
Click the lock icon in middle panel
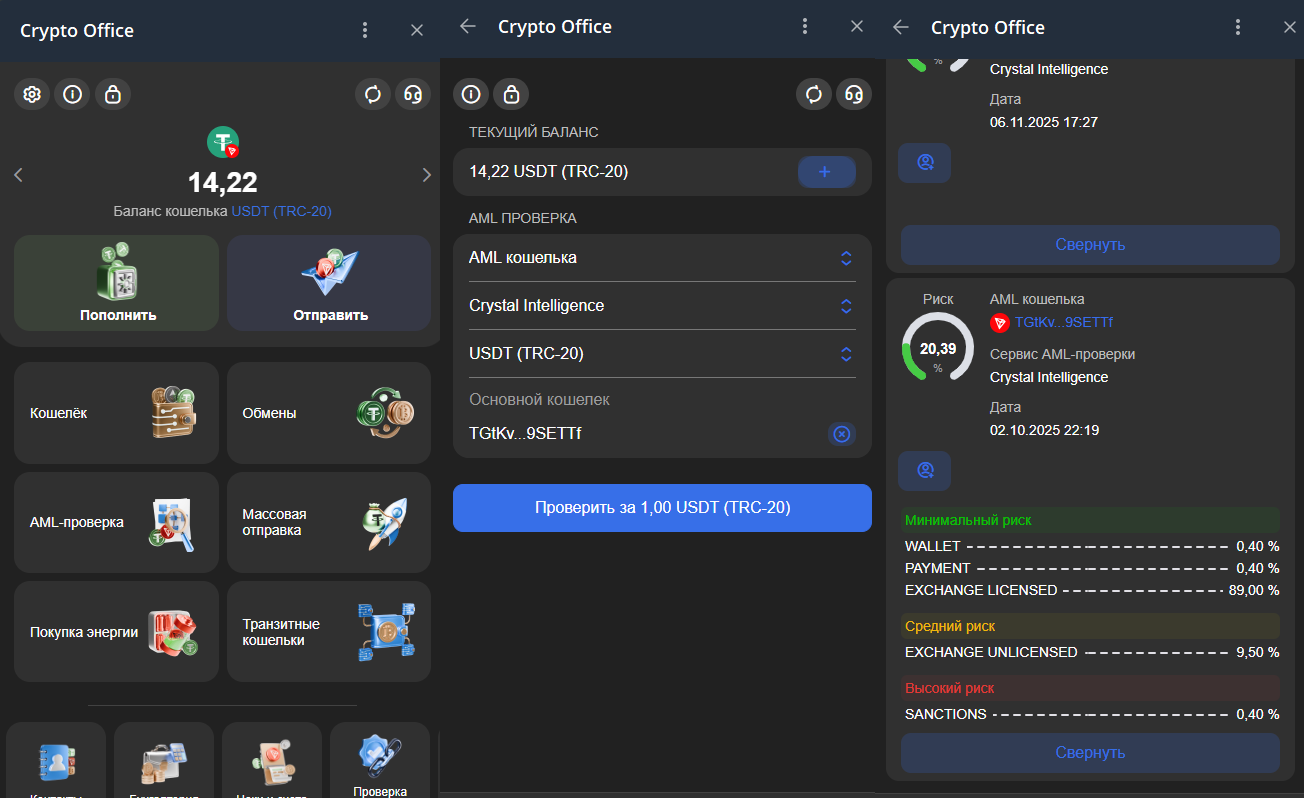click(x=511, y=94)
